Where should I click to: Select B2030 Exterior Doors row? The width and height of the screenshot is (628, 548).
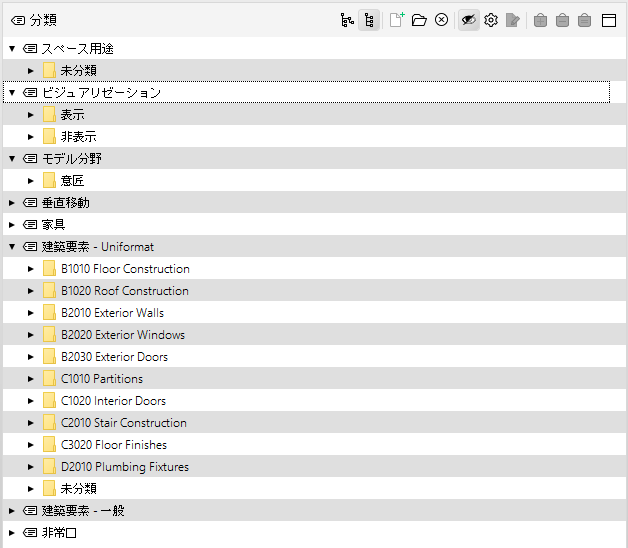coord(314,357)
